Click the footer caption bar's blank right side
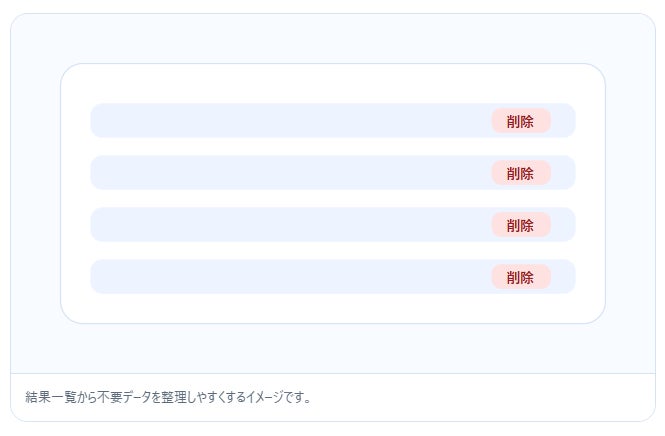665x436 pixels. tap(500, 397)
